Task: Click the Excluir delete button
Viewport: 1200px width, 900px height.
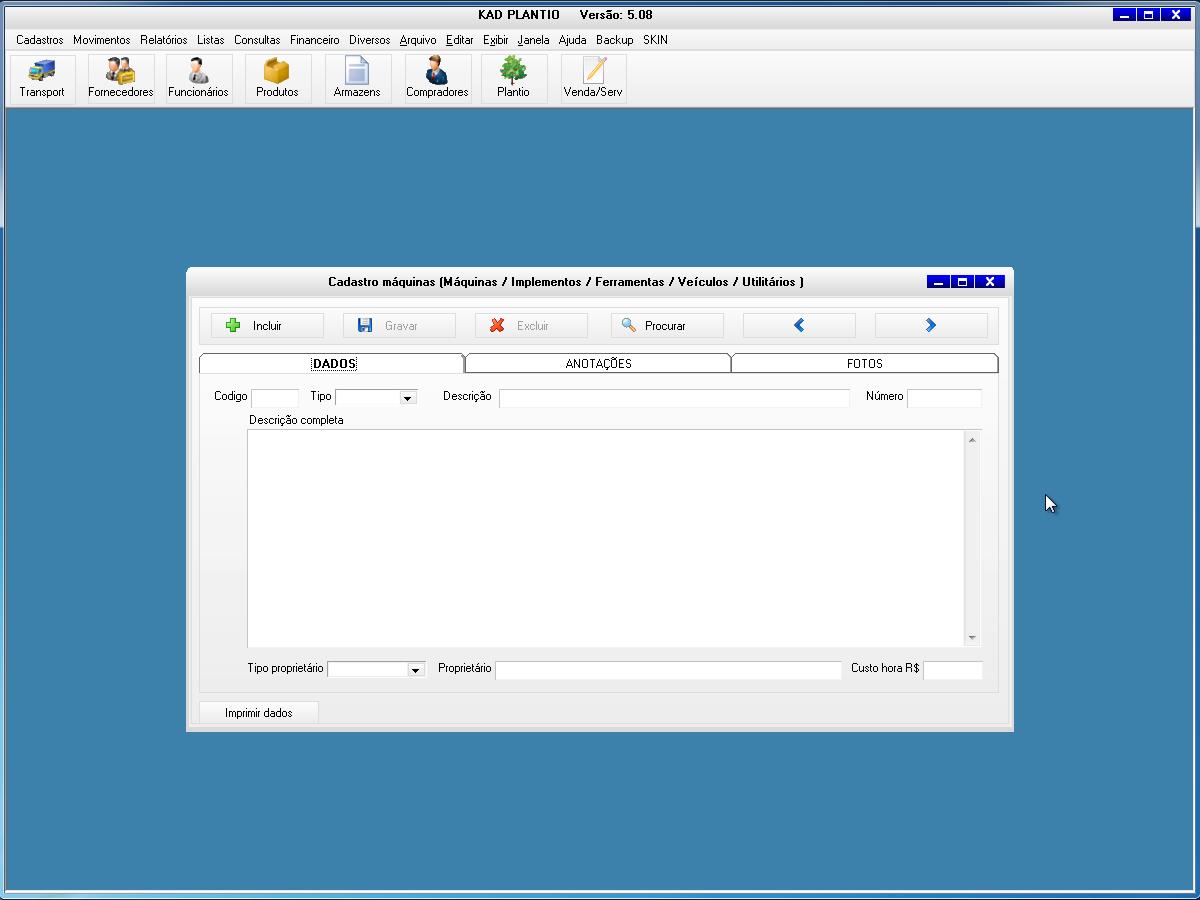Action: coord(531,326)
